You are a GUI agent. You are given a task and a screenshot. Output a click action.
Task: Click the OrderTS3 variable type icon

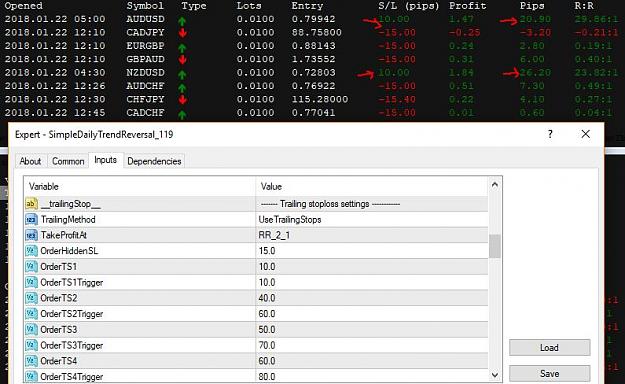coord(31,329)
